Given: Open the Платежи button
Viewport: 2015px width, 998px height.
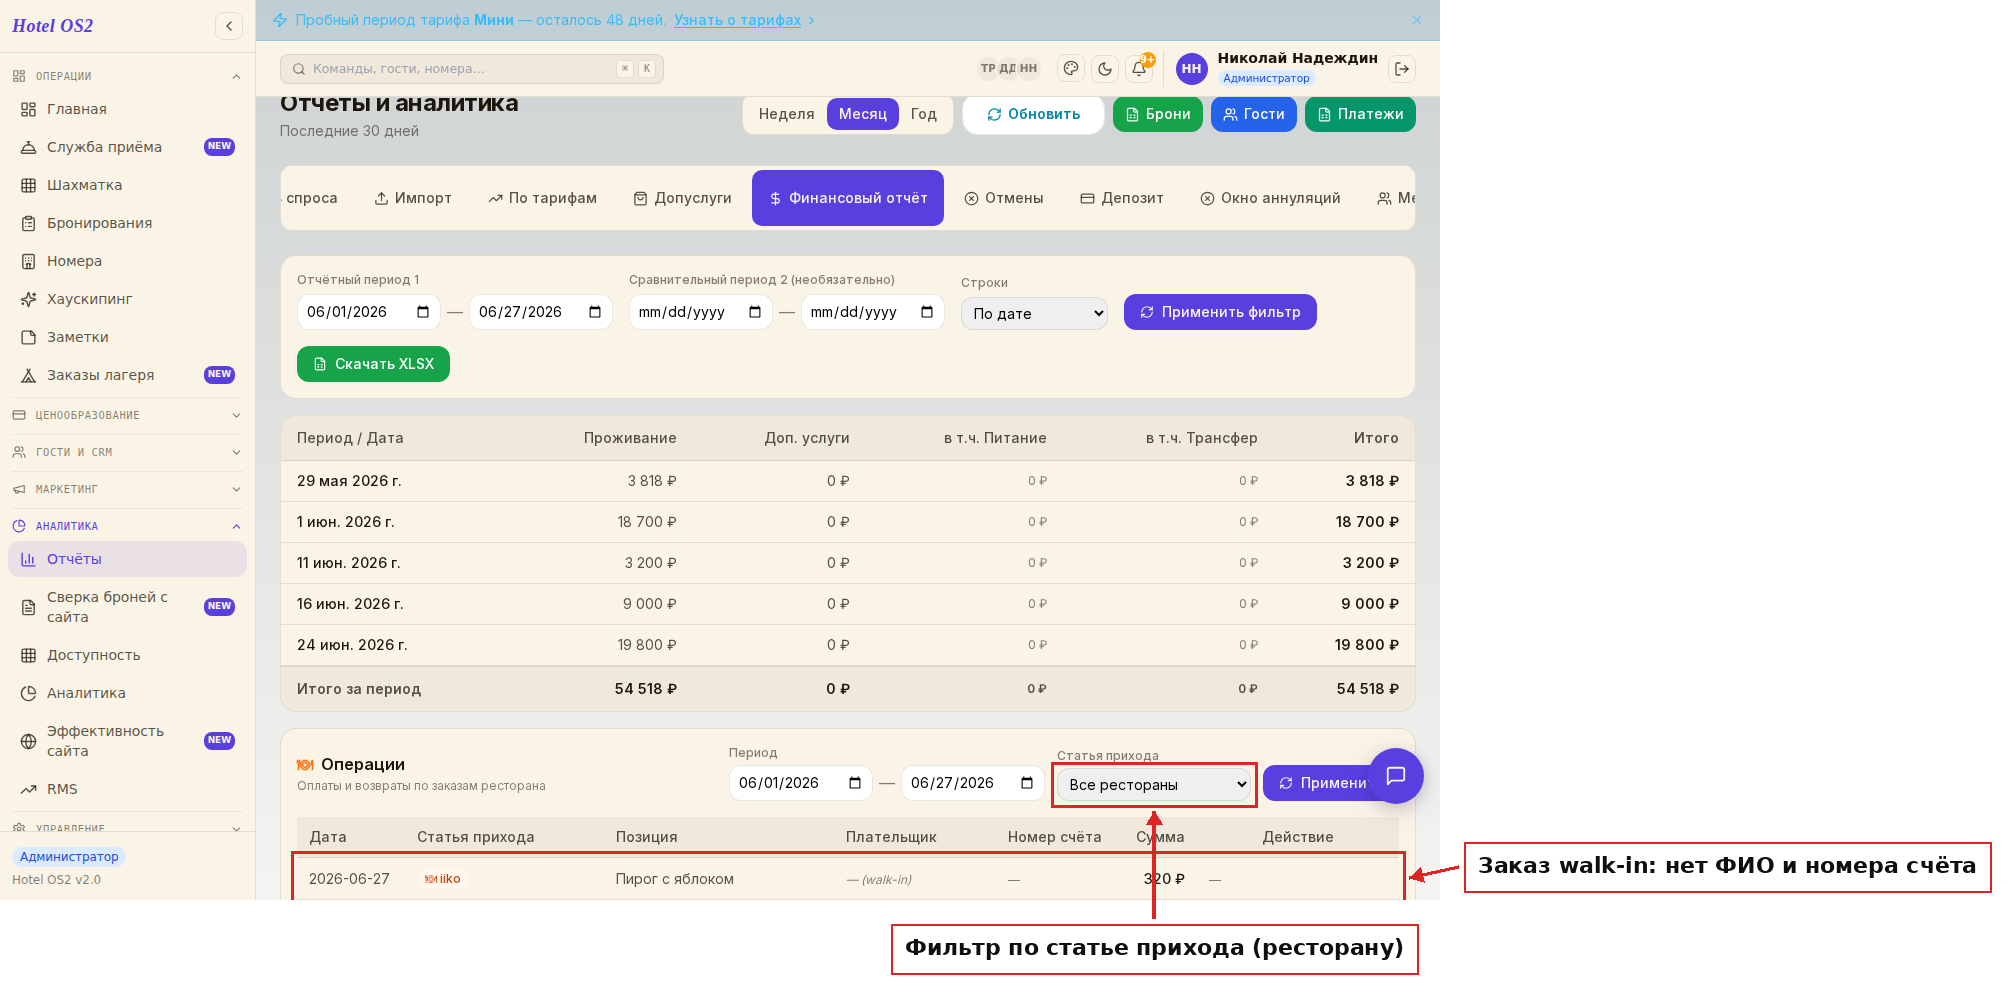Looking at the screenshot, I should [x=1360, y=114].
